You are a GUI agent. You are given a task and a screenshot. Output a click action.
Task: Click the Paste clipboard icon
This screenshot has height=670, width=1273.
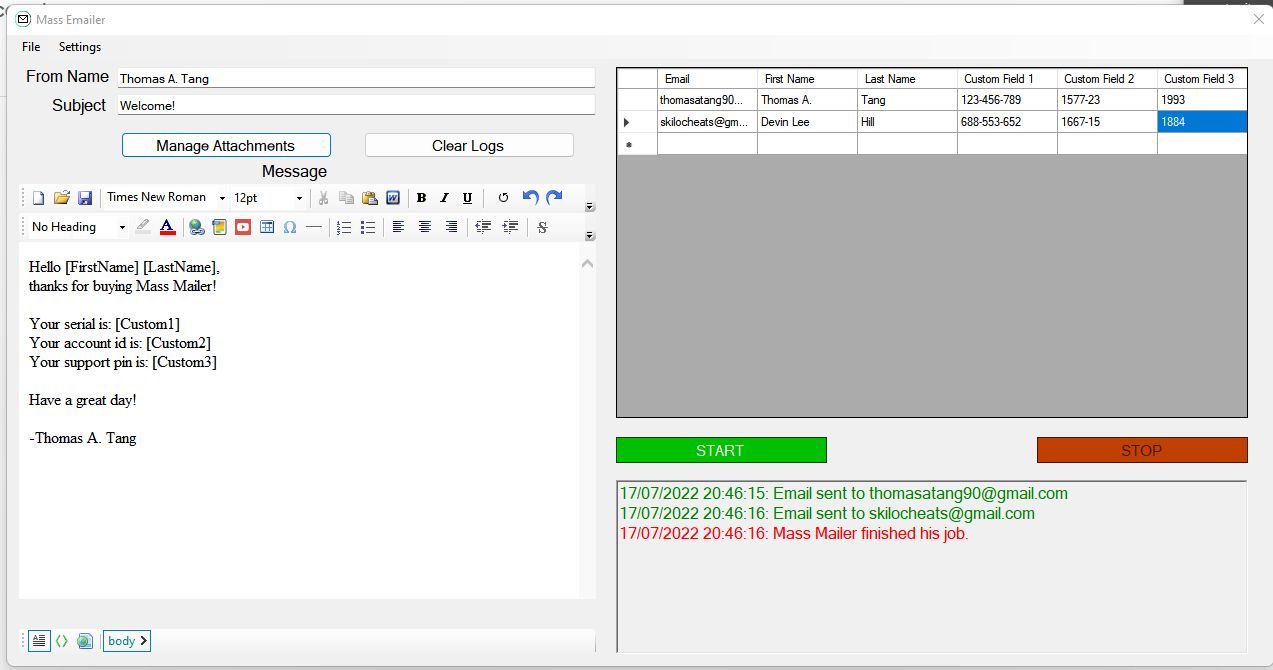point(370,198)
